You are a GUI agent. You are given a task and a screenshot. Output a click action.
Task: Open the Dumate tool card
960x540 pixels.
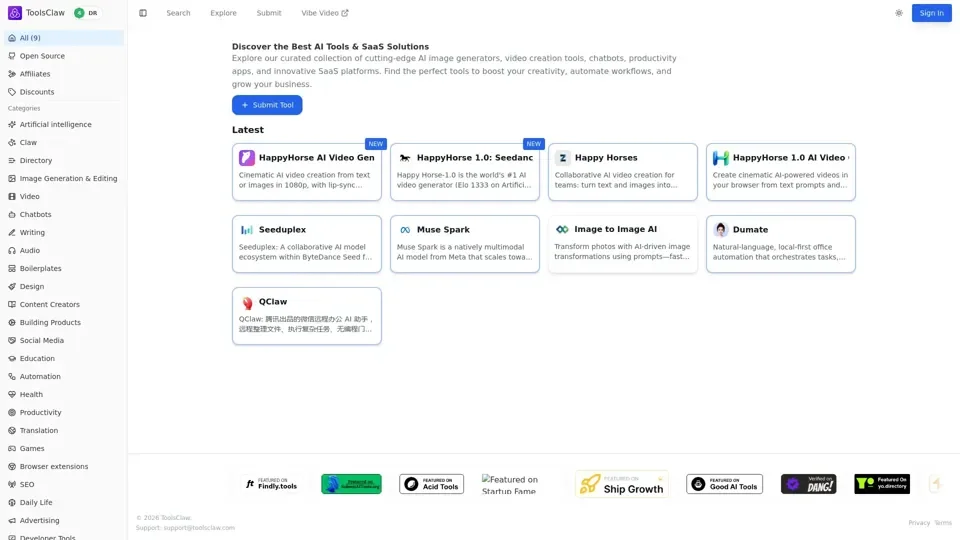pyautogui.click(x=781, y=244)
